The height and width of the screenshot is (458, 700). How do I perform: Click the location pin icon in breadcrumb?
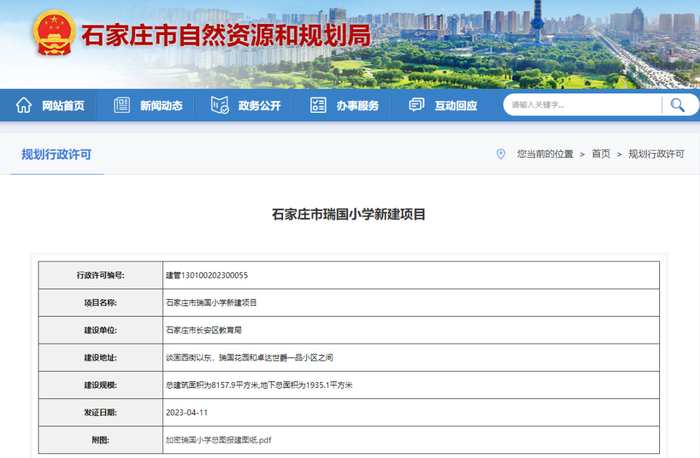coord(501,154)
